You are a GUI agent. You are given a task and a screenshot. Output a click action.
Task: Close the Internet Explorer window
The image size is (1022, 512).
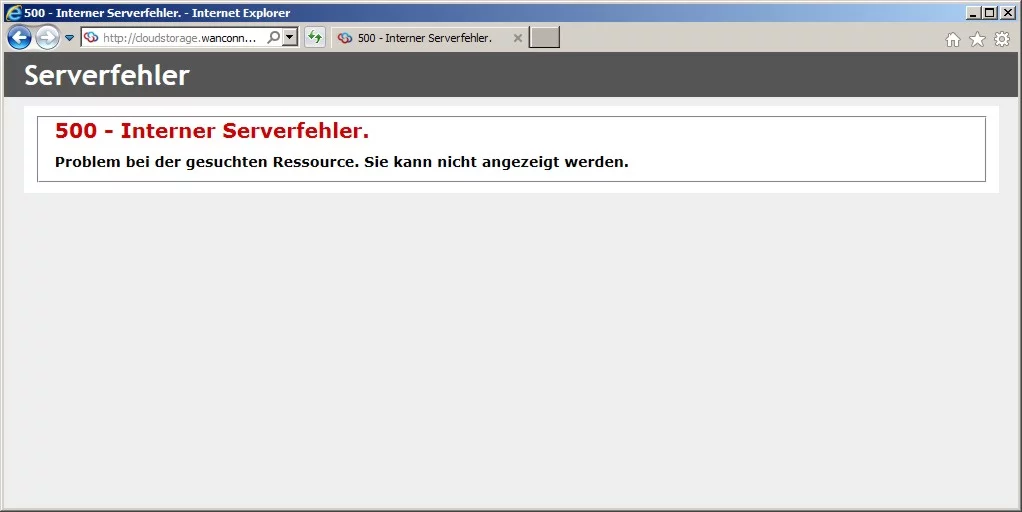(x=1007, y=12)
